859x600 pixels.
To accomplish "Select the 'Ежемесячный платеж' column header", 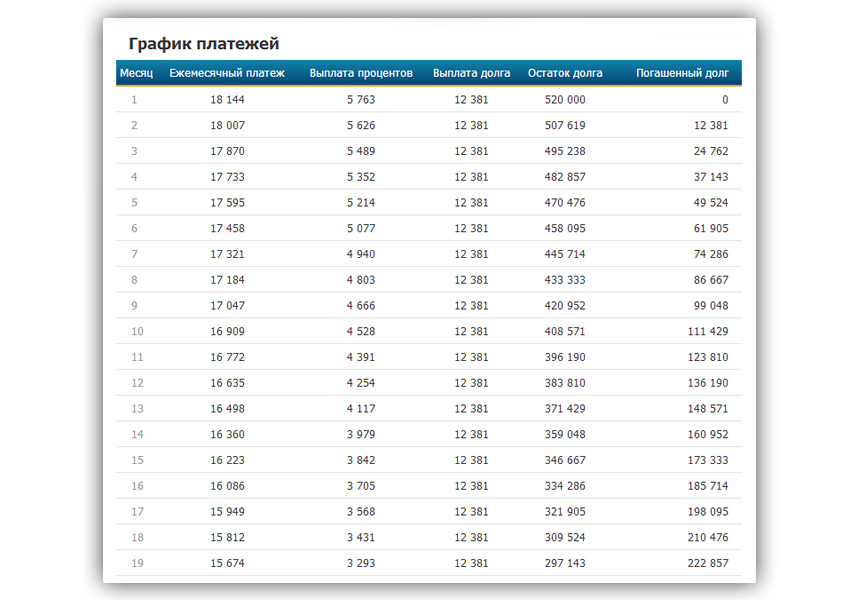I will (227, 73).
